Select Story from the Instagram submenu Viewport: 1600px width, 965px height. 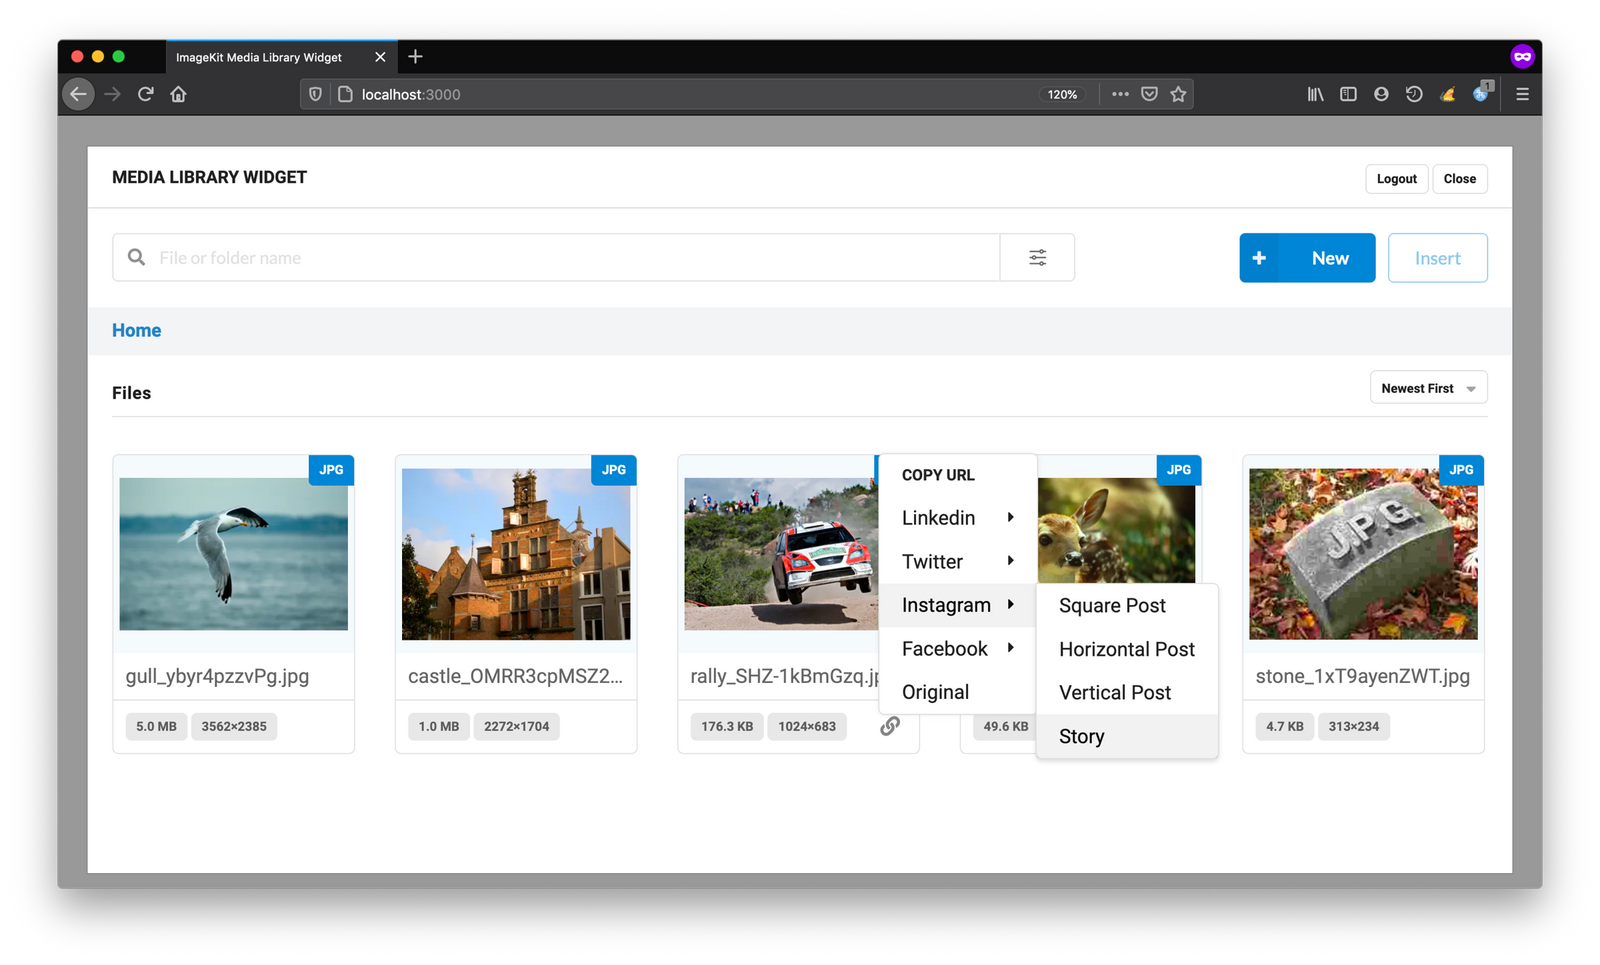pyautogui.click(x=1081, y=736)
